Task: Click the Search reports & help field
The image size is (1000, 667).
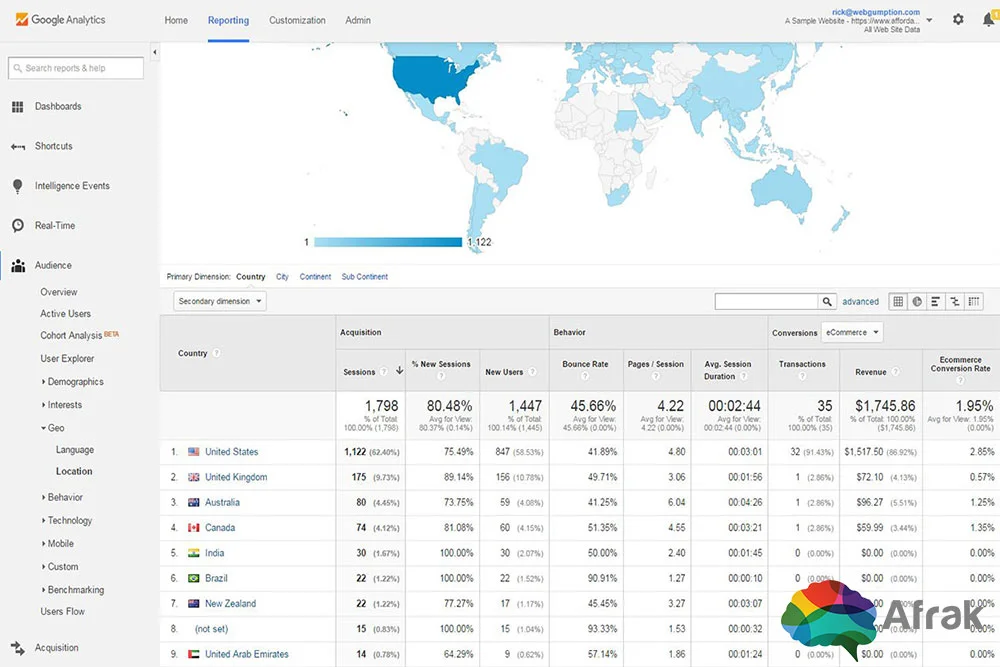Action: pyautogui.click(x=76, y=68)
